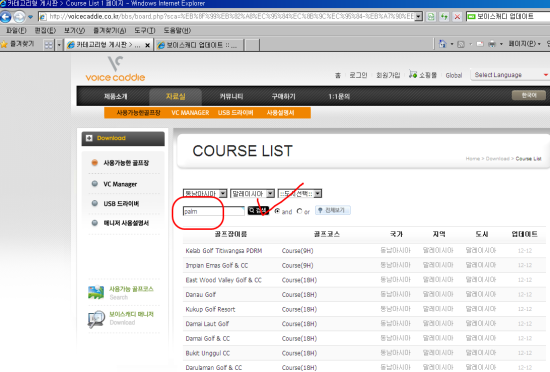Click the browser Back arrow button
Screen dimensions: 550x372
6,16
